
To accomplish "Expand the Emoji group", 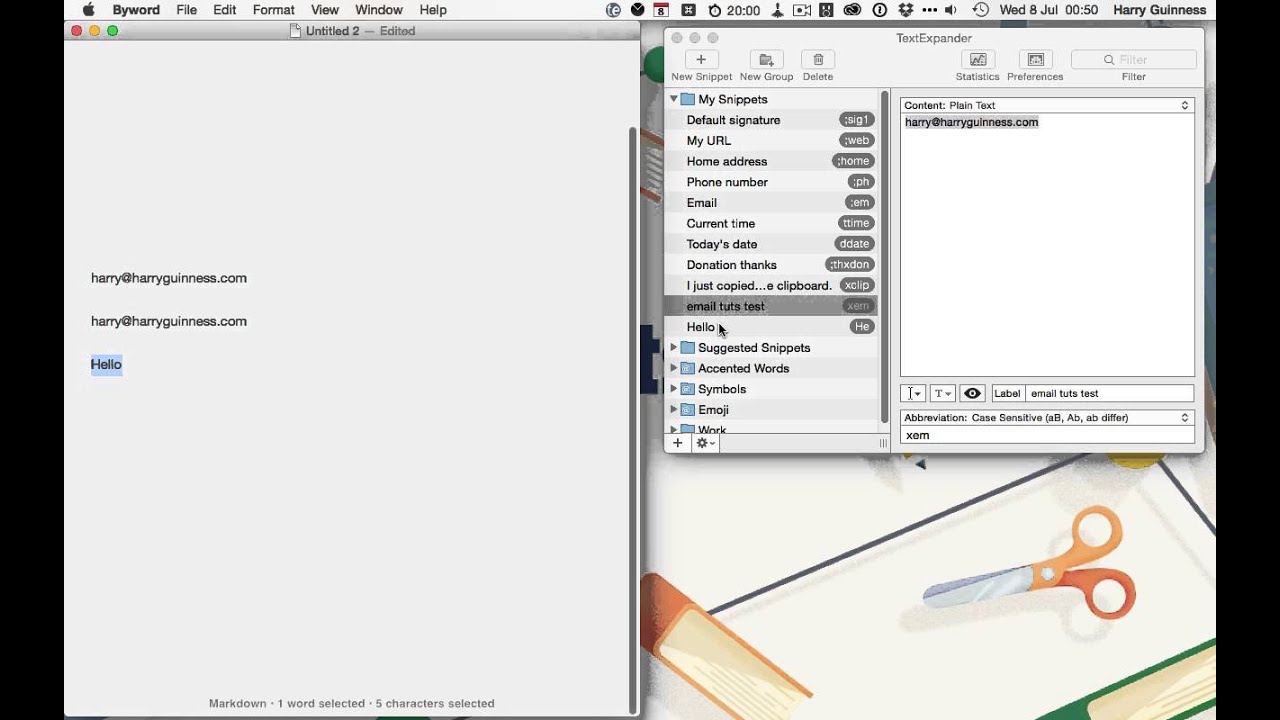I will click(674, 410).
